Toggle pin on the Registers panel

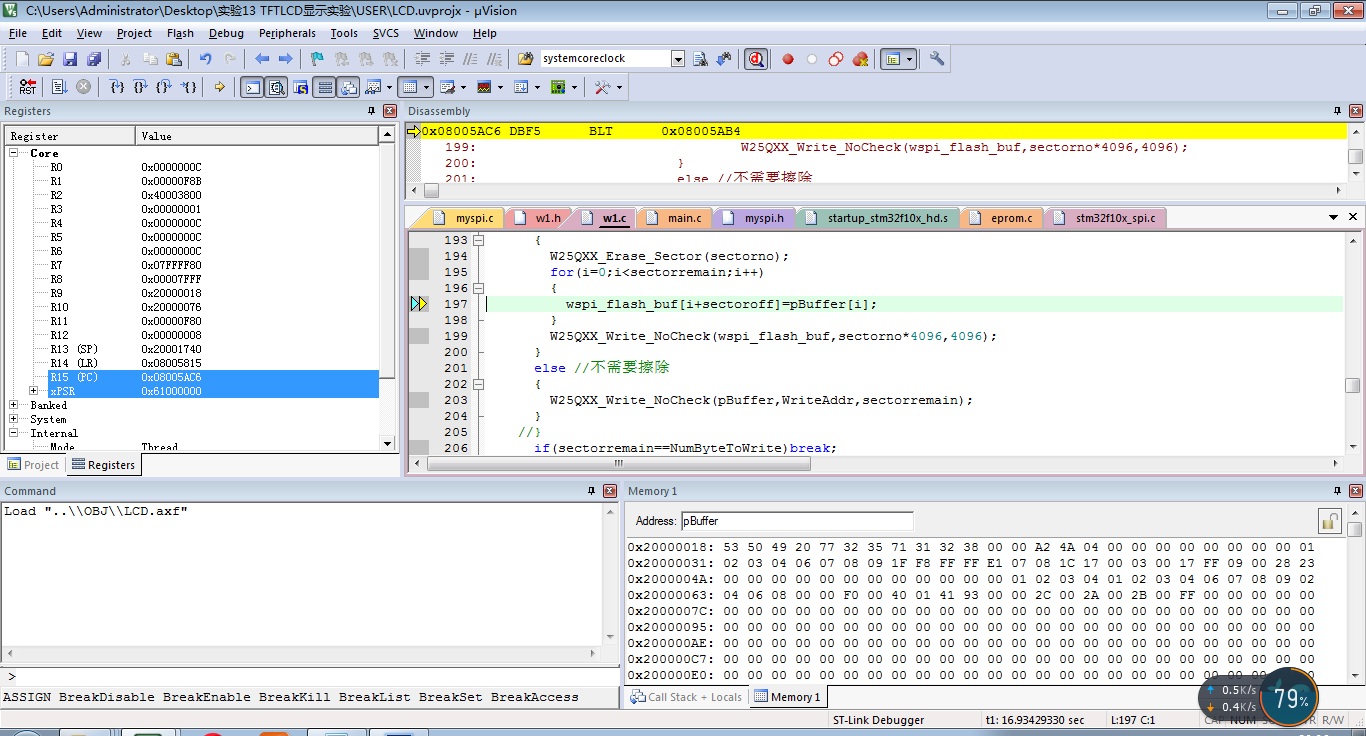click(371, 111)
